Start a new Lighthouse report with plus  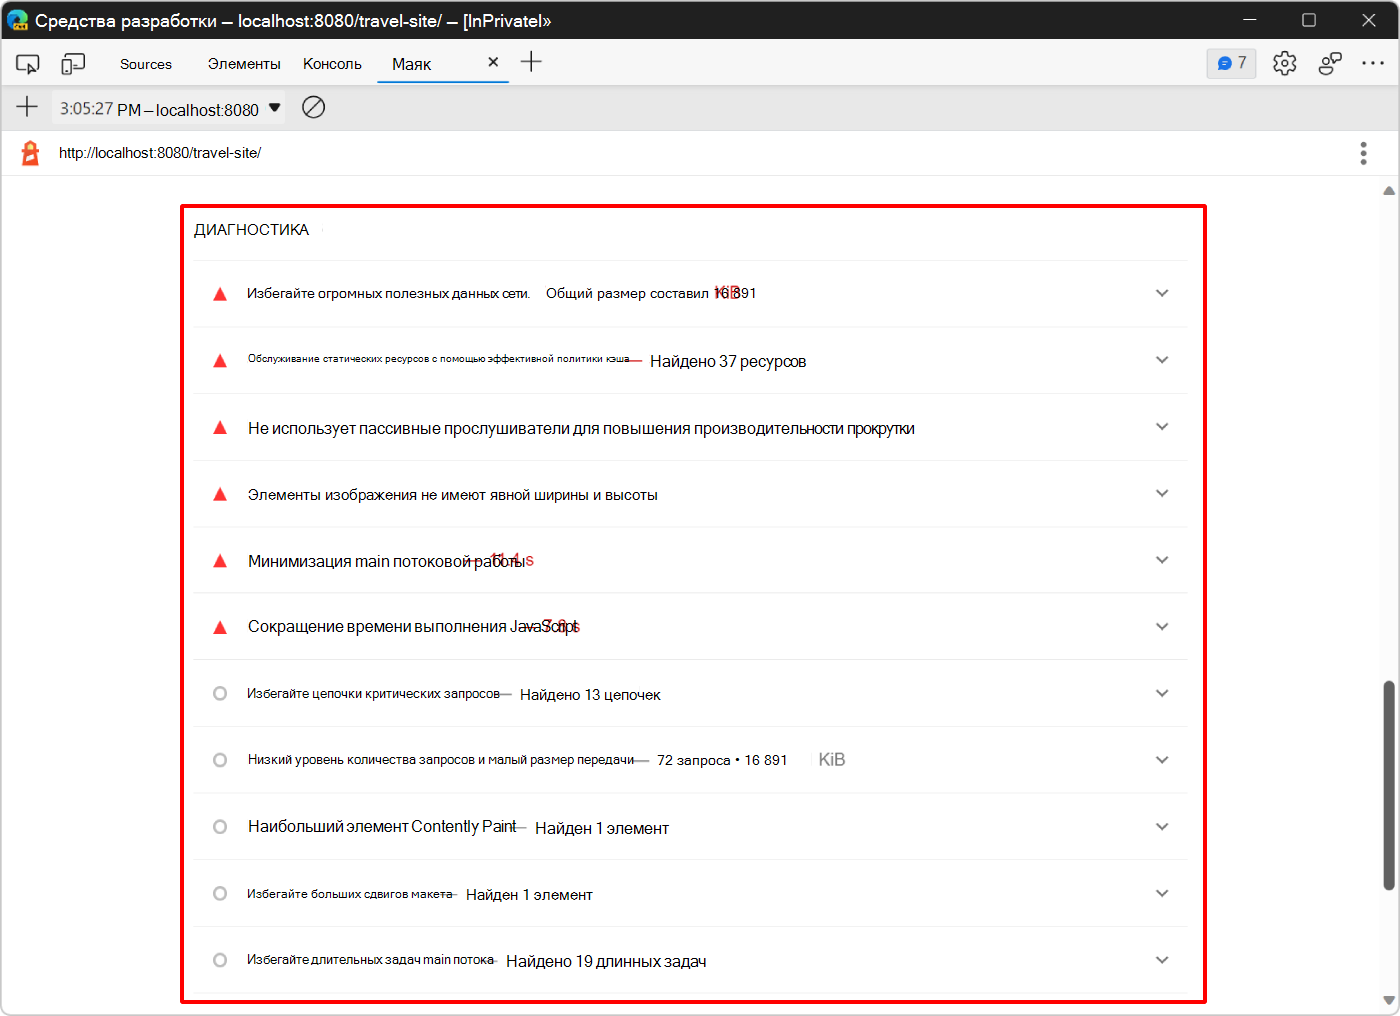[27, 107]
